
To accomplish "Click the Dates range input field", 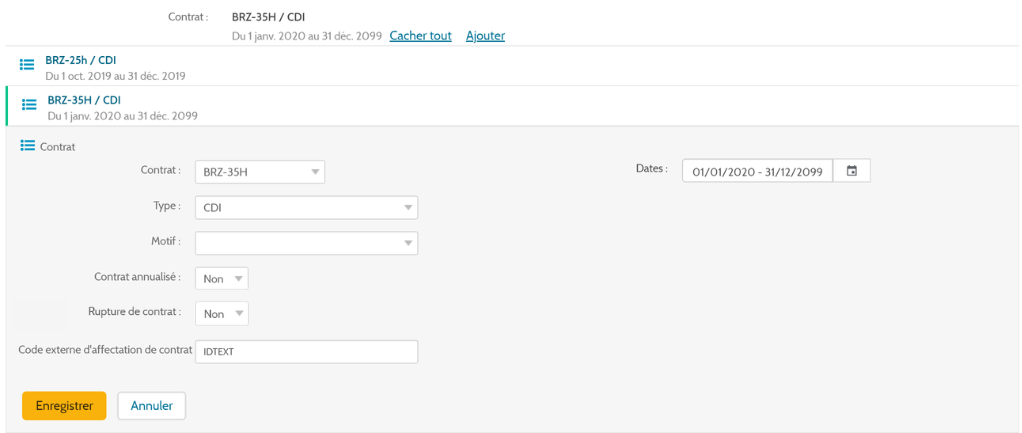I will [757, 172].
